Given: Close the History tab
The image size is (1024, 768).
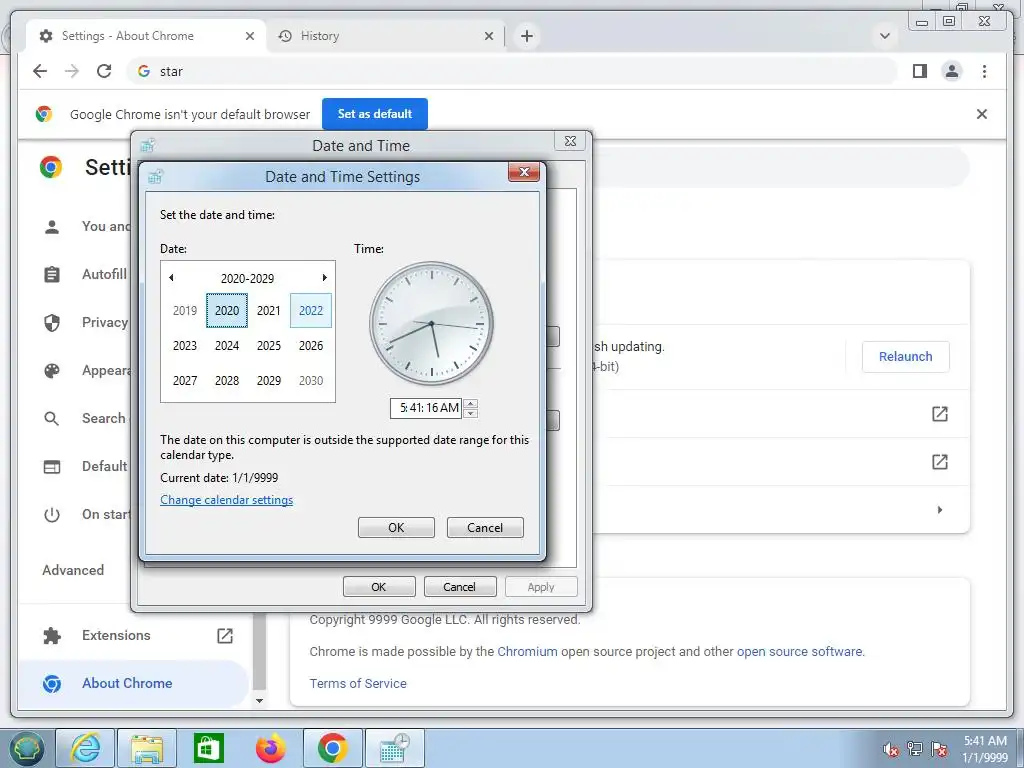Looking at the screenshot, I should click(x=488, y=36).
